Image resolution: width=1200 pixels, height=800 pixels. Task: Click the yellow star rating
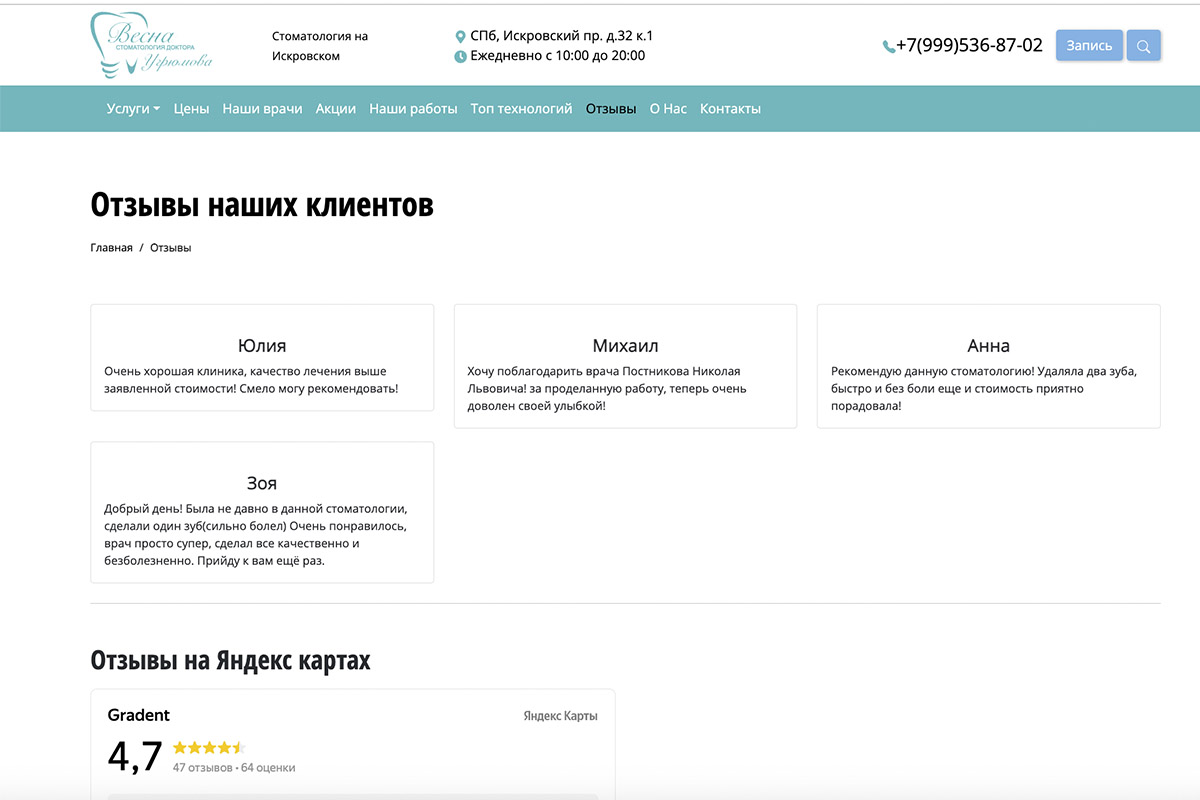(x=208, y=747)
